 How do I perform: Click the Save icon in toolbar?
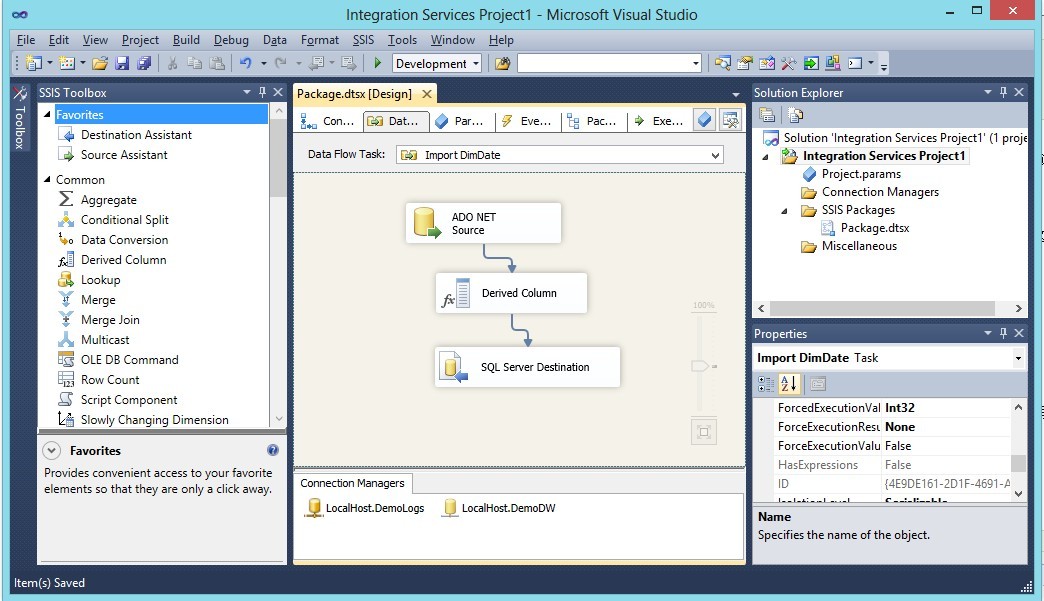(x=122, y=63)
